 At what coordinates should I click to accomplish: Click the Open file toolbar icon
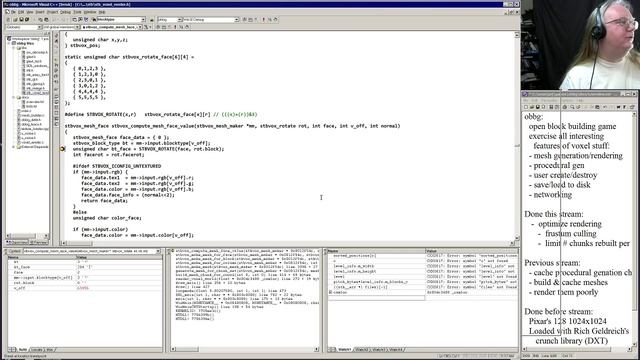tap(16, 19)
